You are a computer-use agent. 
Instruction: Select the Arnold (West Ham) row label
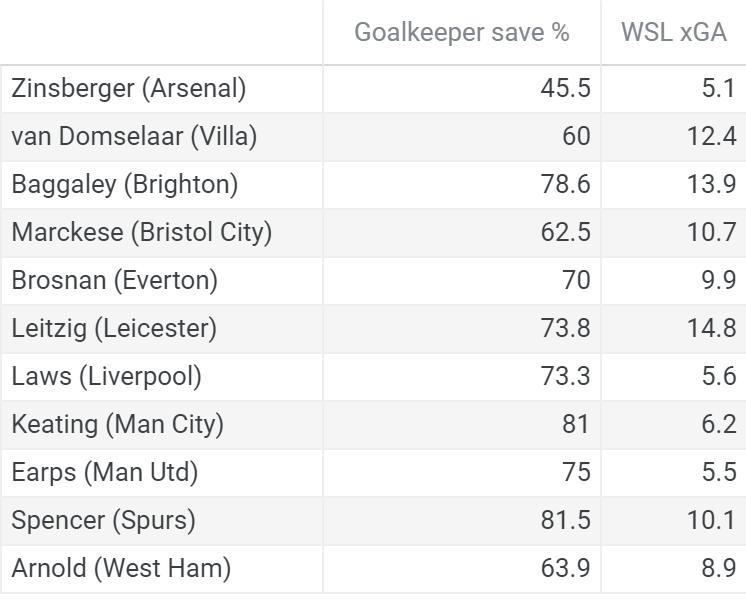point(121,568)
